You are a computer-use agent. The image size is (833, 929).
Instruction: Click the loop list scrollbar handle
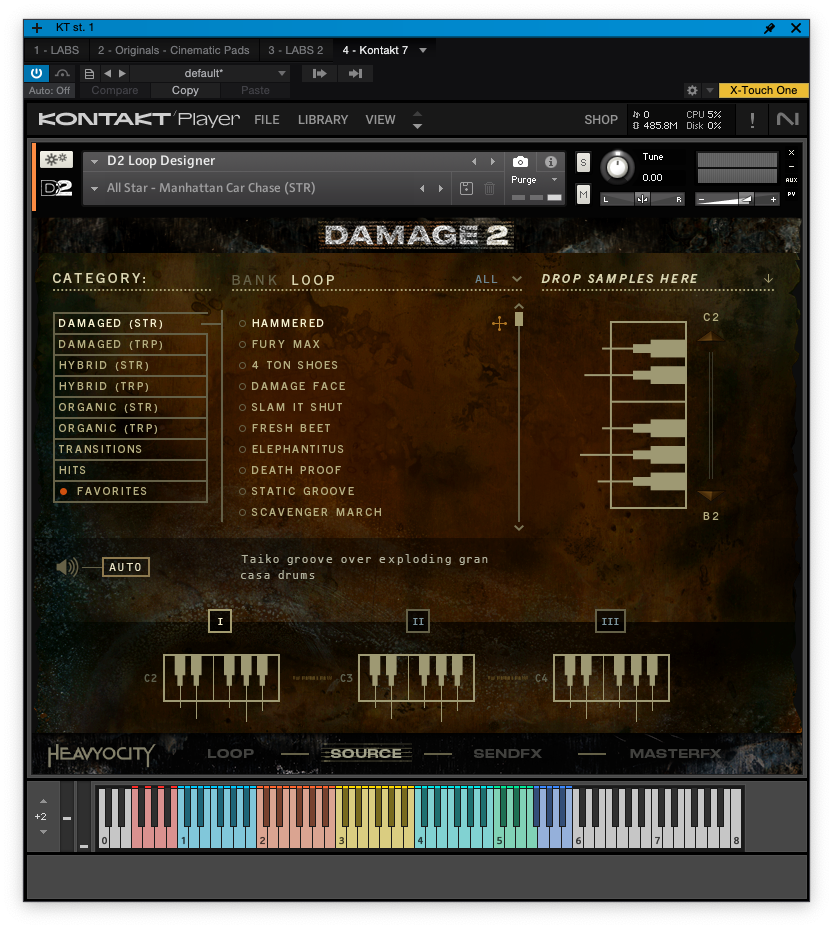[x=518, y=319]
